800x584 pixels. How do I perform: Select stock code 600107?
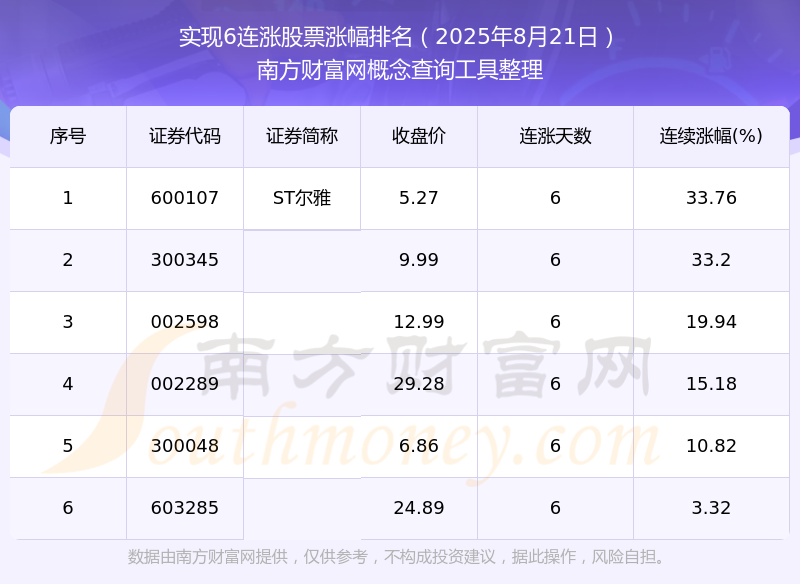185,198
